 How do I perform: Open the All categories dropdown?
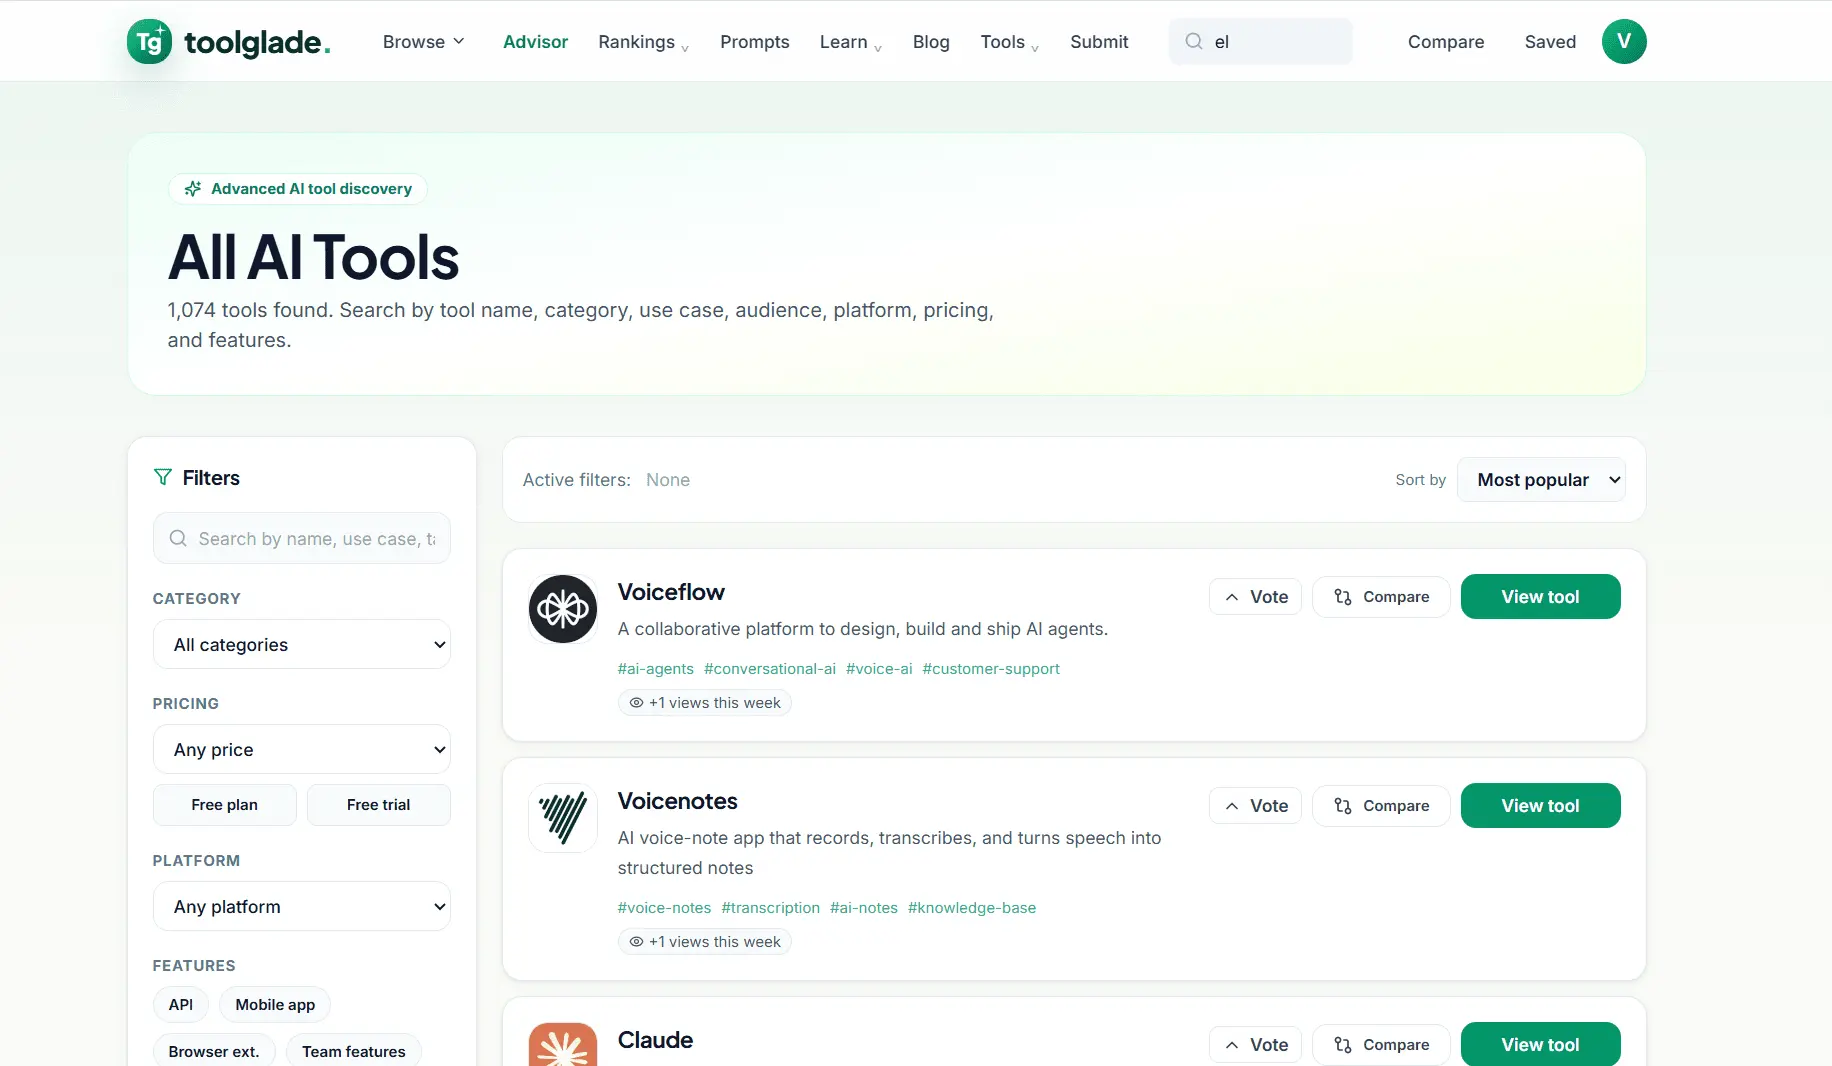(x=302, y=645)
